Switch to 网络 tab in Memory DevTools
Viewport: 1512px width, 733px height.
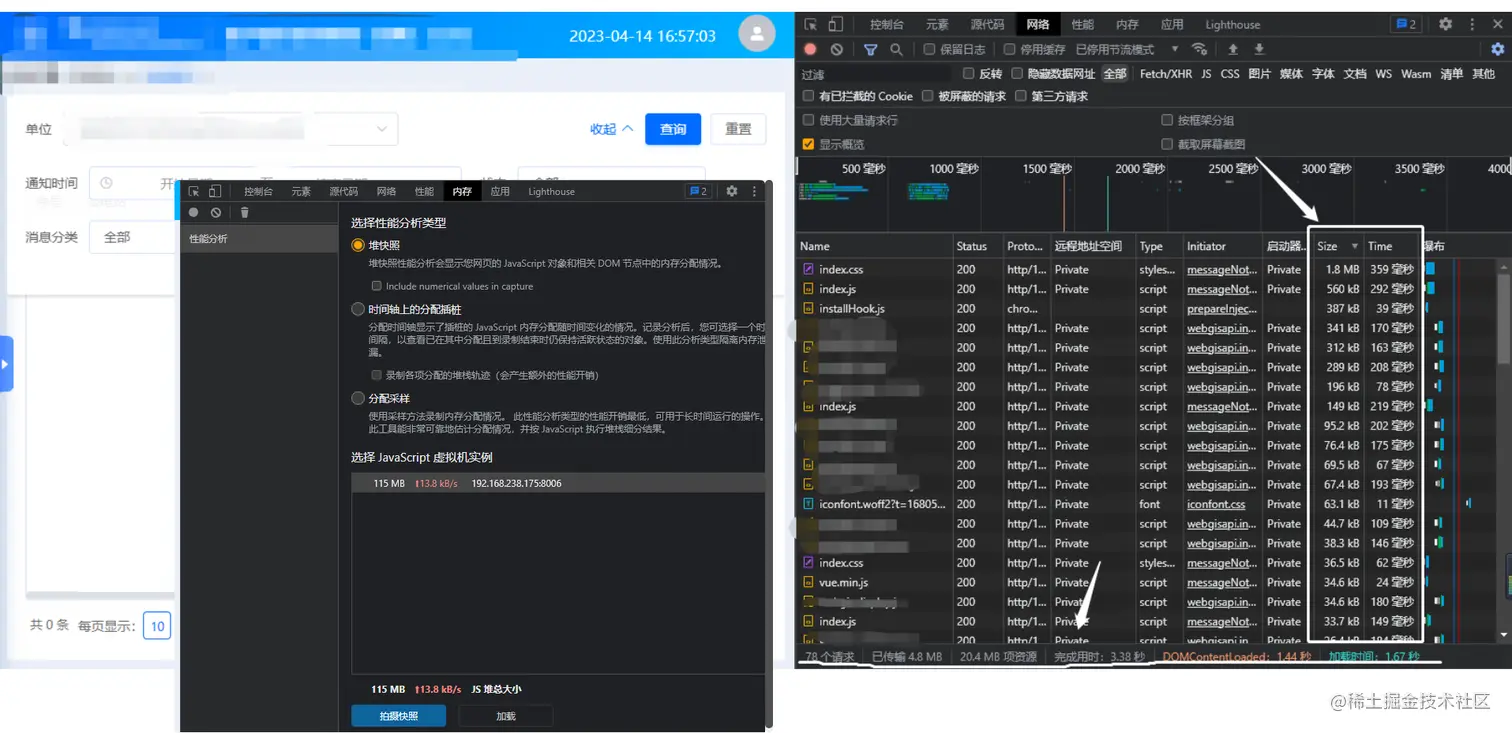386,191
